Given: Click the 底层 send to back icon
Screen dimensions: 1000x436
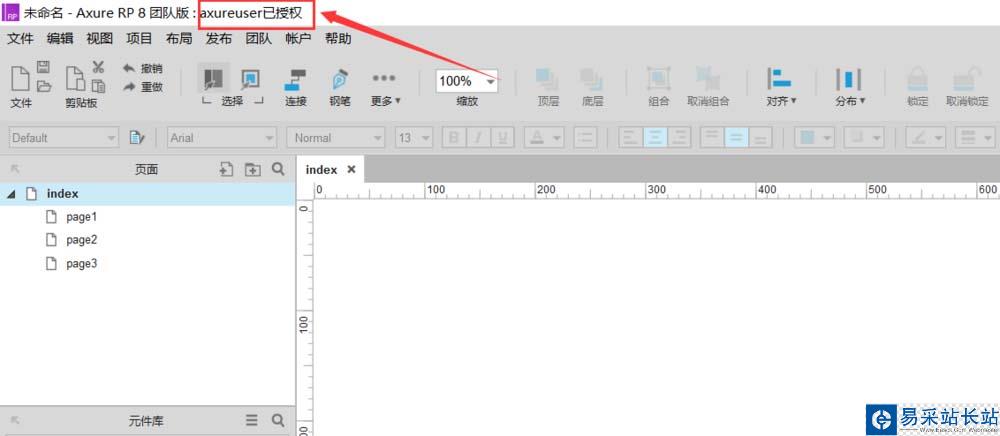Looking at the screenshot, I should (x=592, y=80).
